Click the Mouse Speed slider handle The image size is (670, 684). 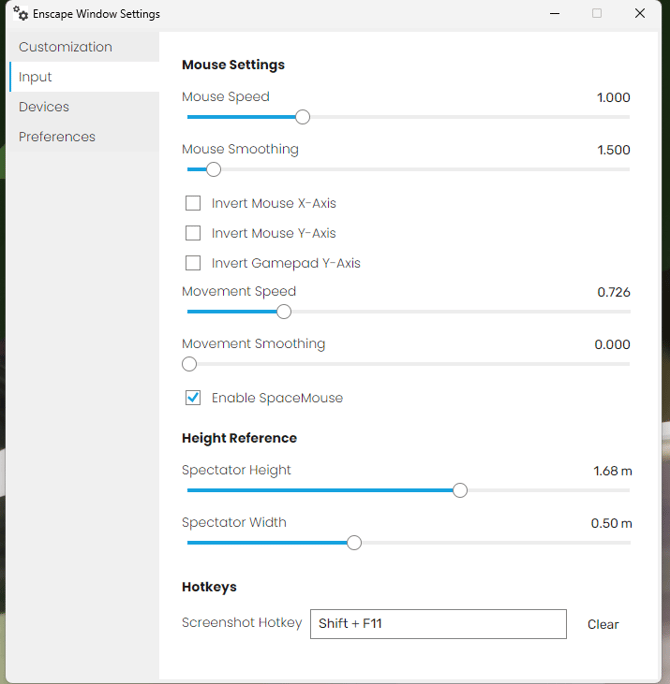point(303,117)
